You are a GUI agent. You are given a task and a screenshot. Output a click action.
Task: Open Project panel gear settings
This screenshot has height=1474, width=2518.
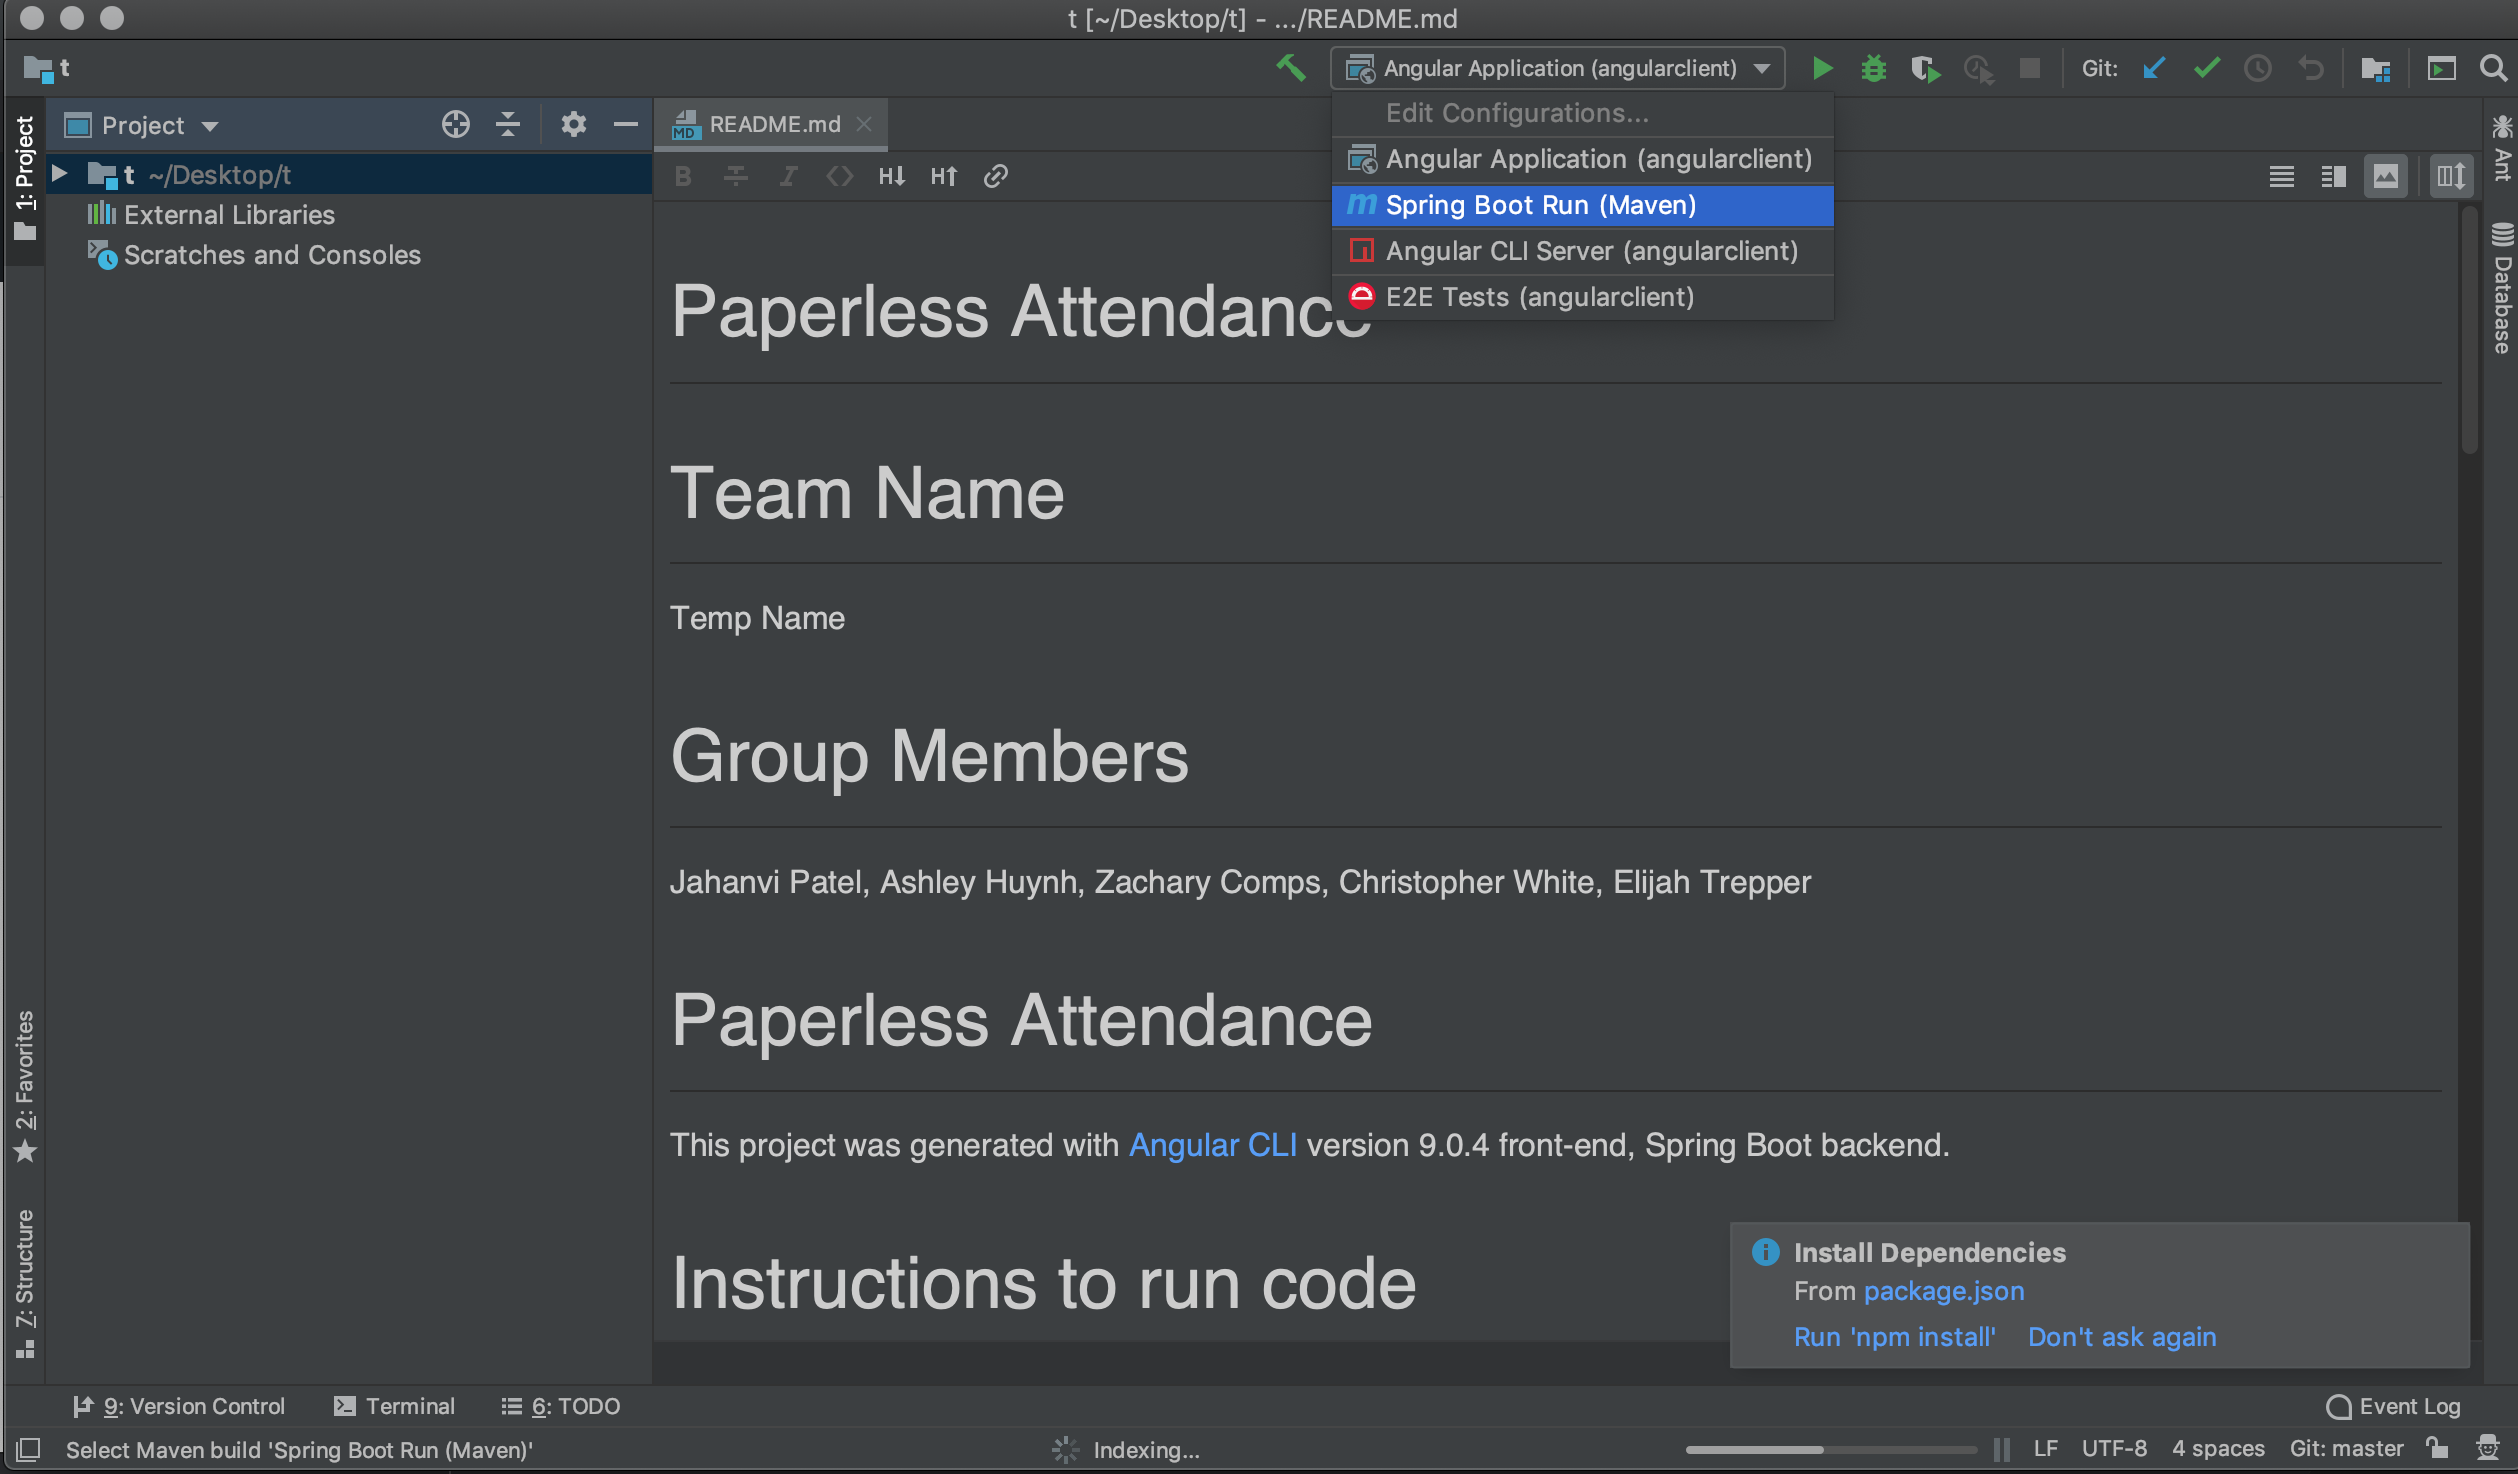[x=573, y=124]
